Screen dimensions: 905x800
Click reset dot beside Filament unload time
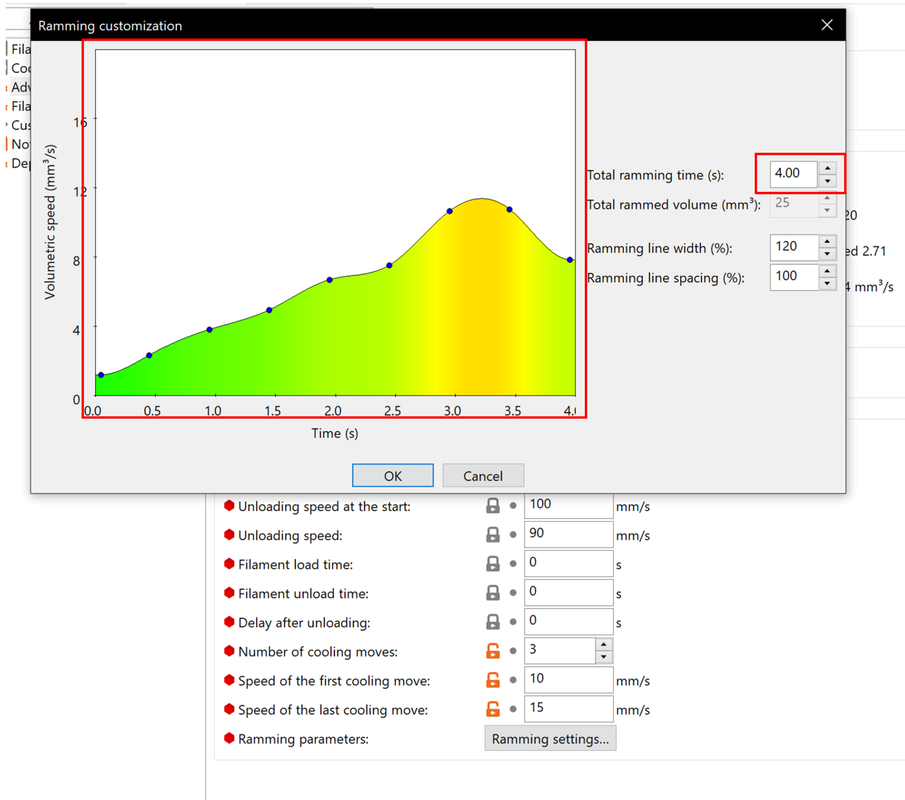[x=513, y=593]
